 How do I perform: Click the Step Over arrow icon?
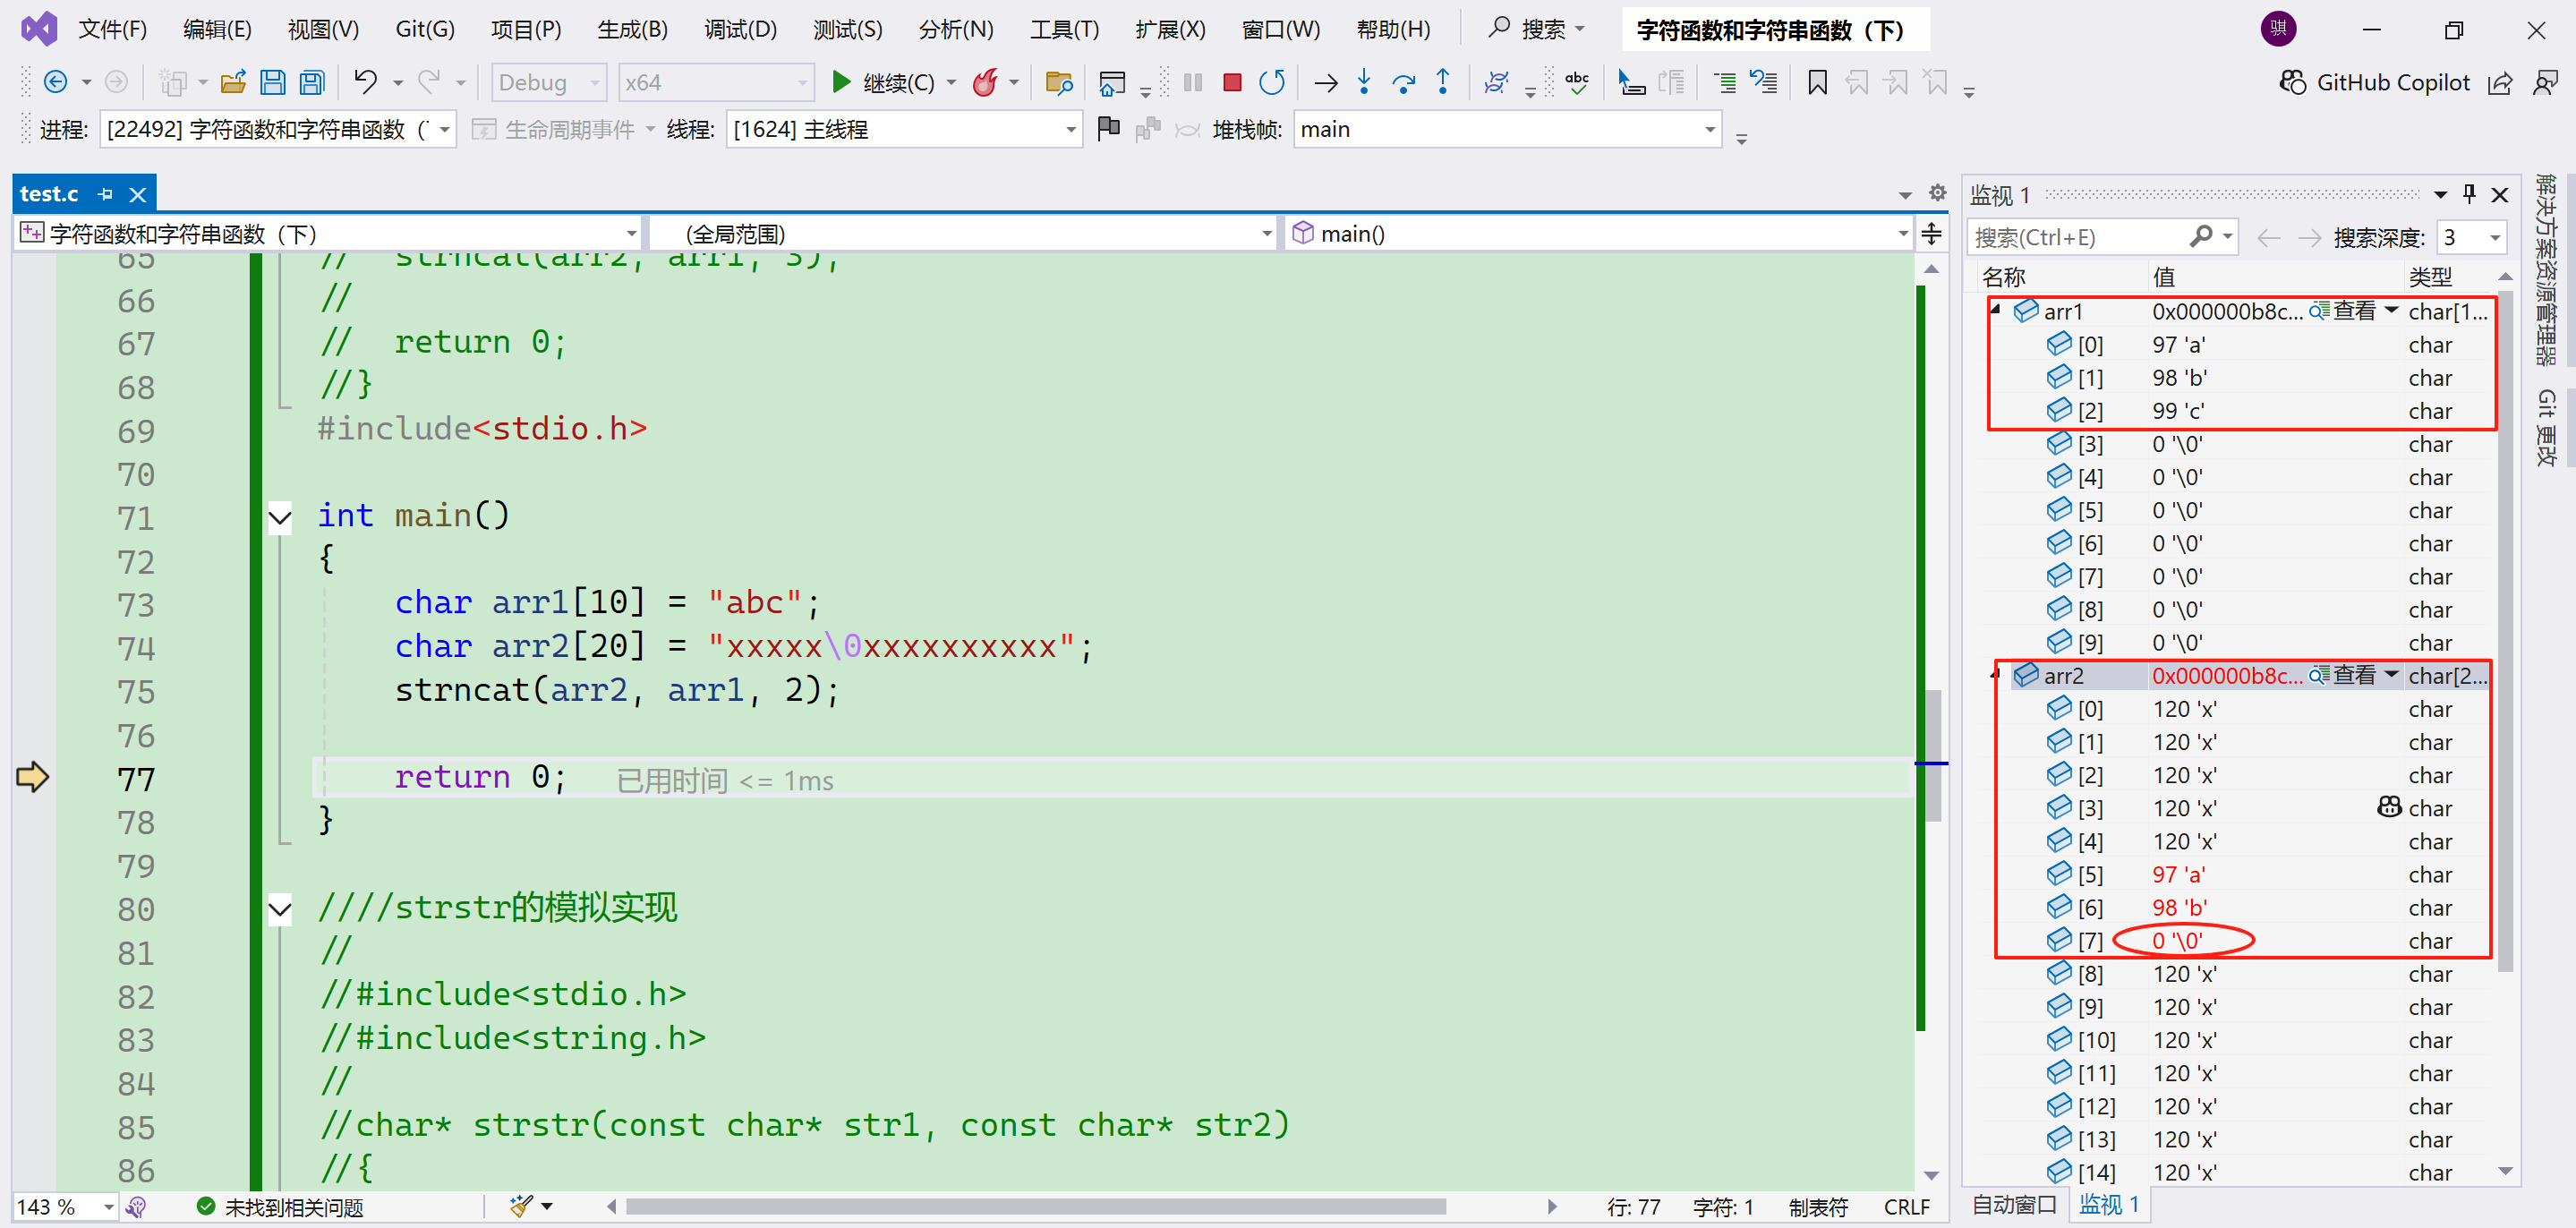1403,83
